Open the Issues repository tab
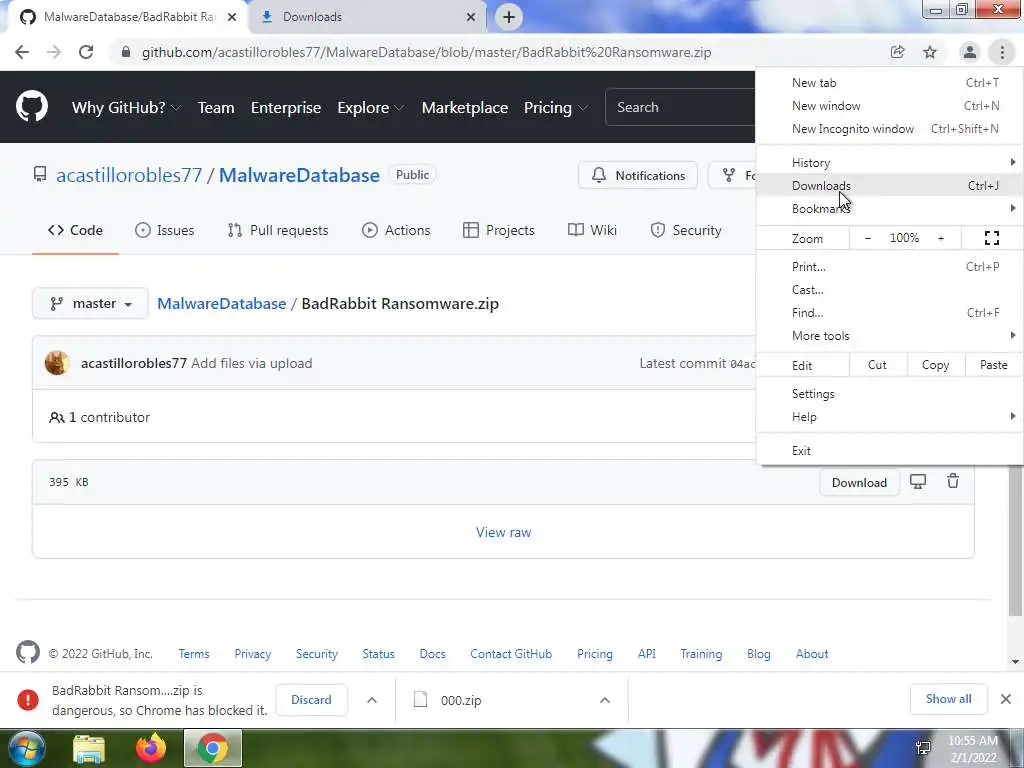The width and height of the screenshot is (1024, 768). [165, 230]
